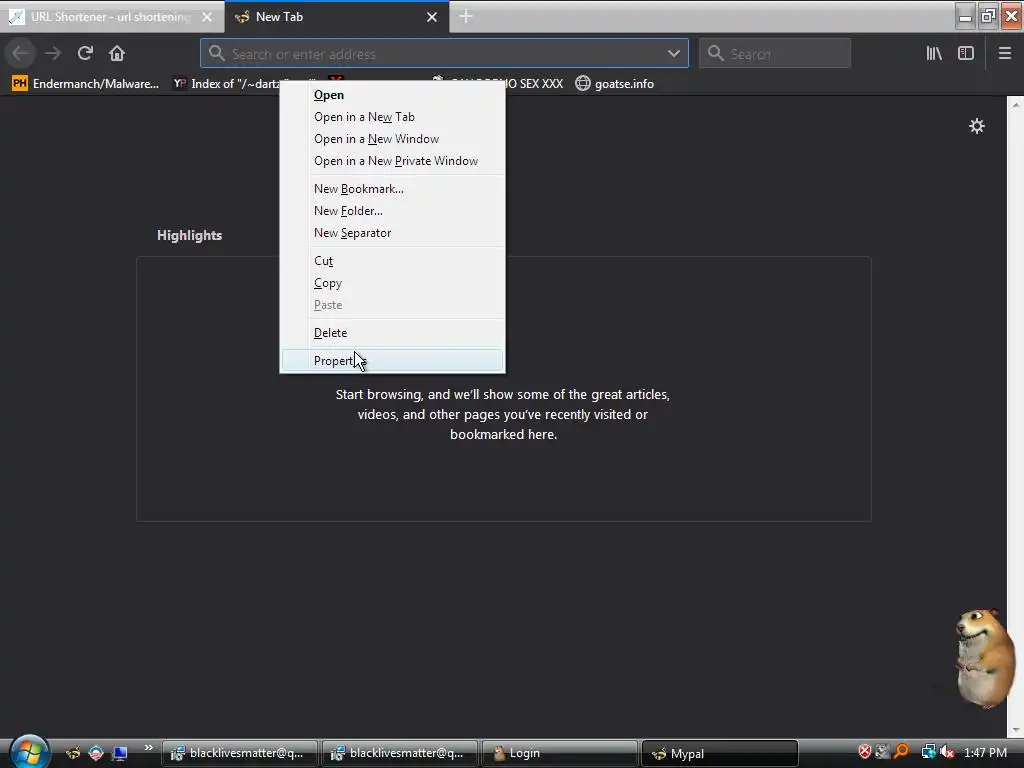Expand the address bar history dropdown

point(673,53)
